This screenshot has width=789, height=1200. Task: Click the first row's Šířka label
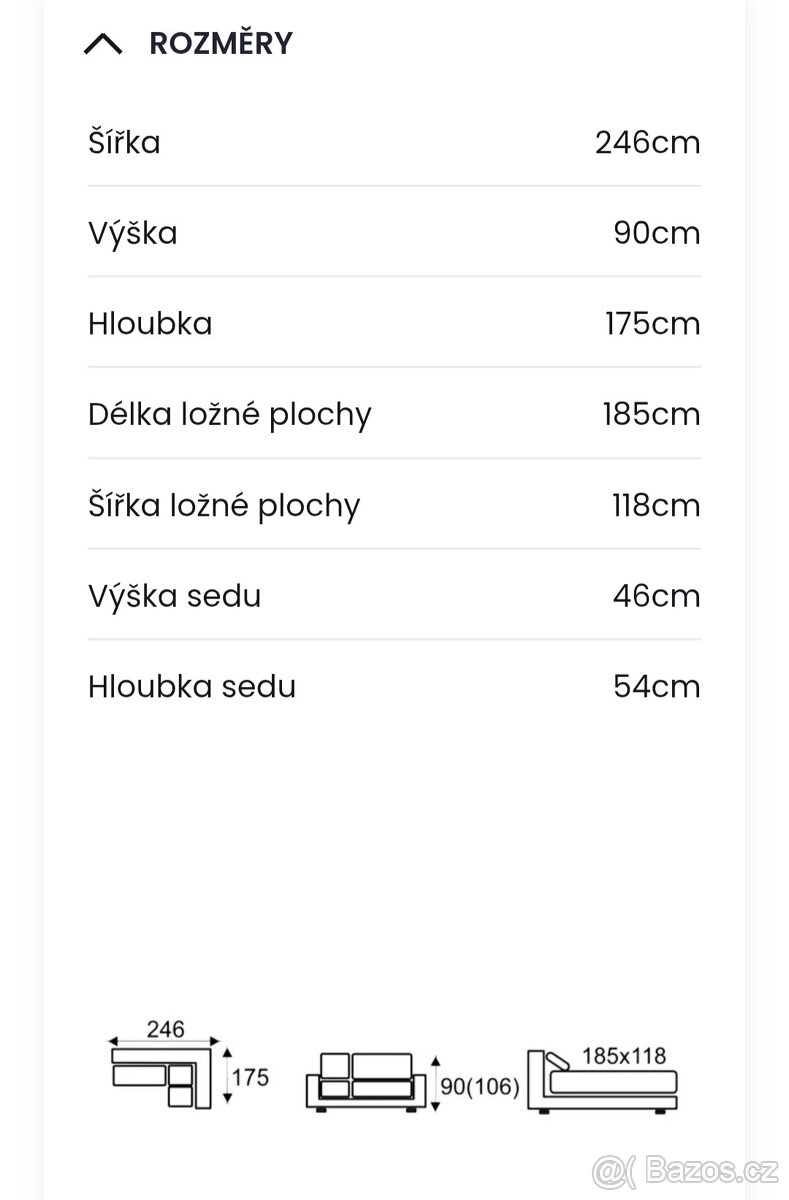[124, 142]
